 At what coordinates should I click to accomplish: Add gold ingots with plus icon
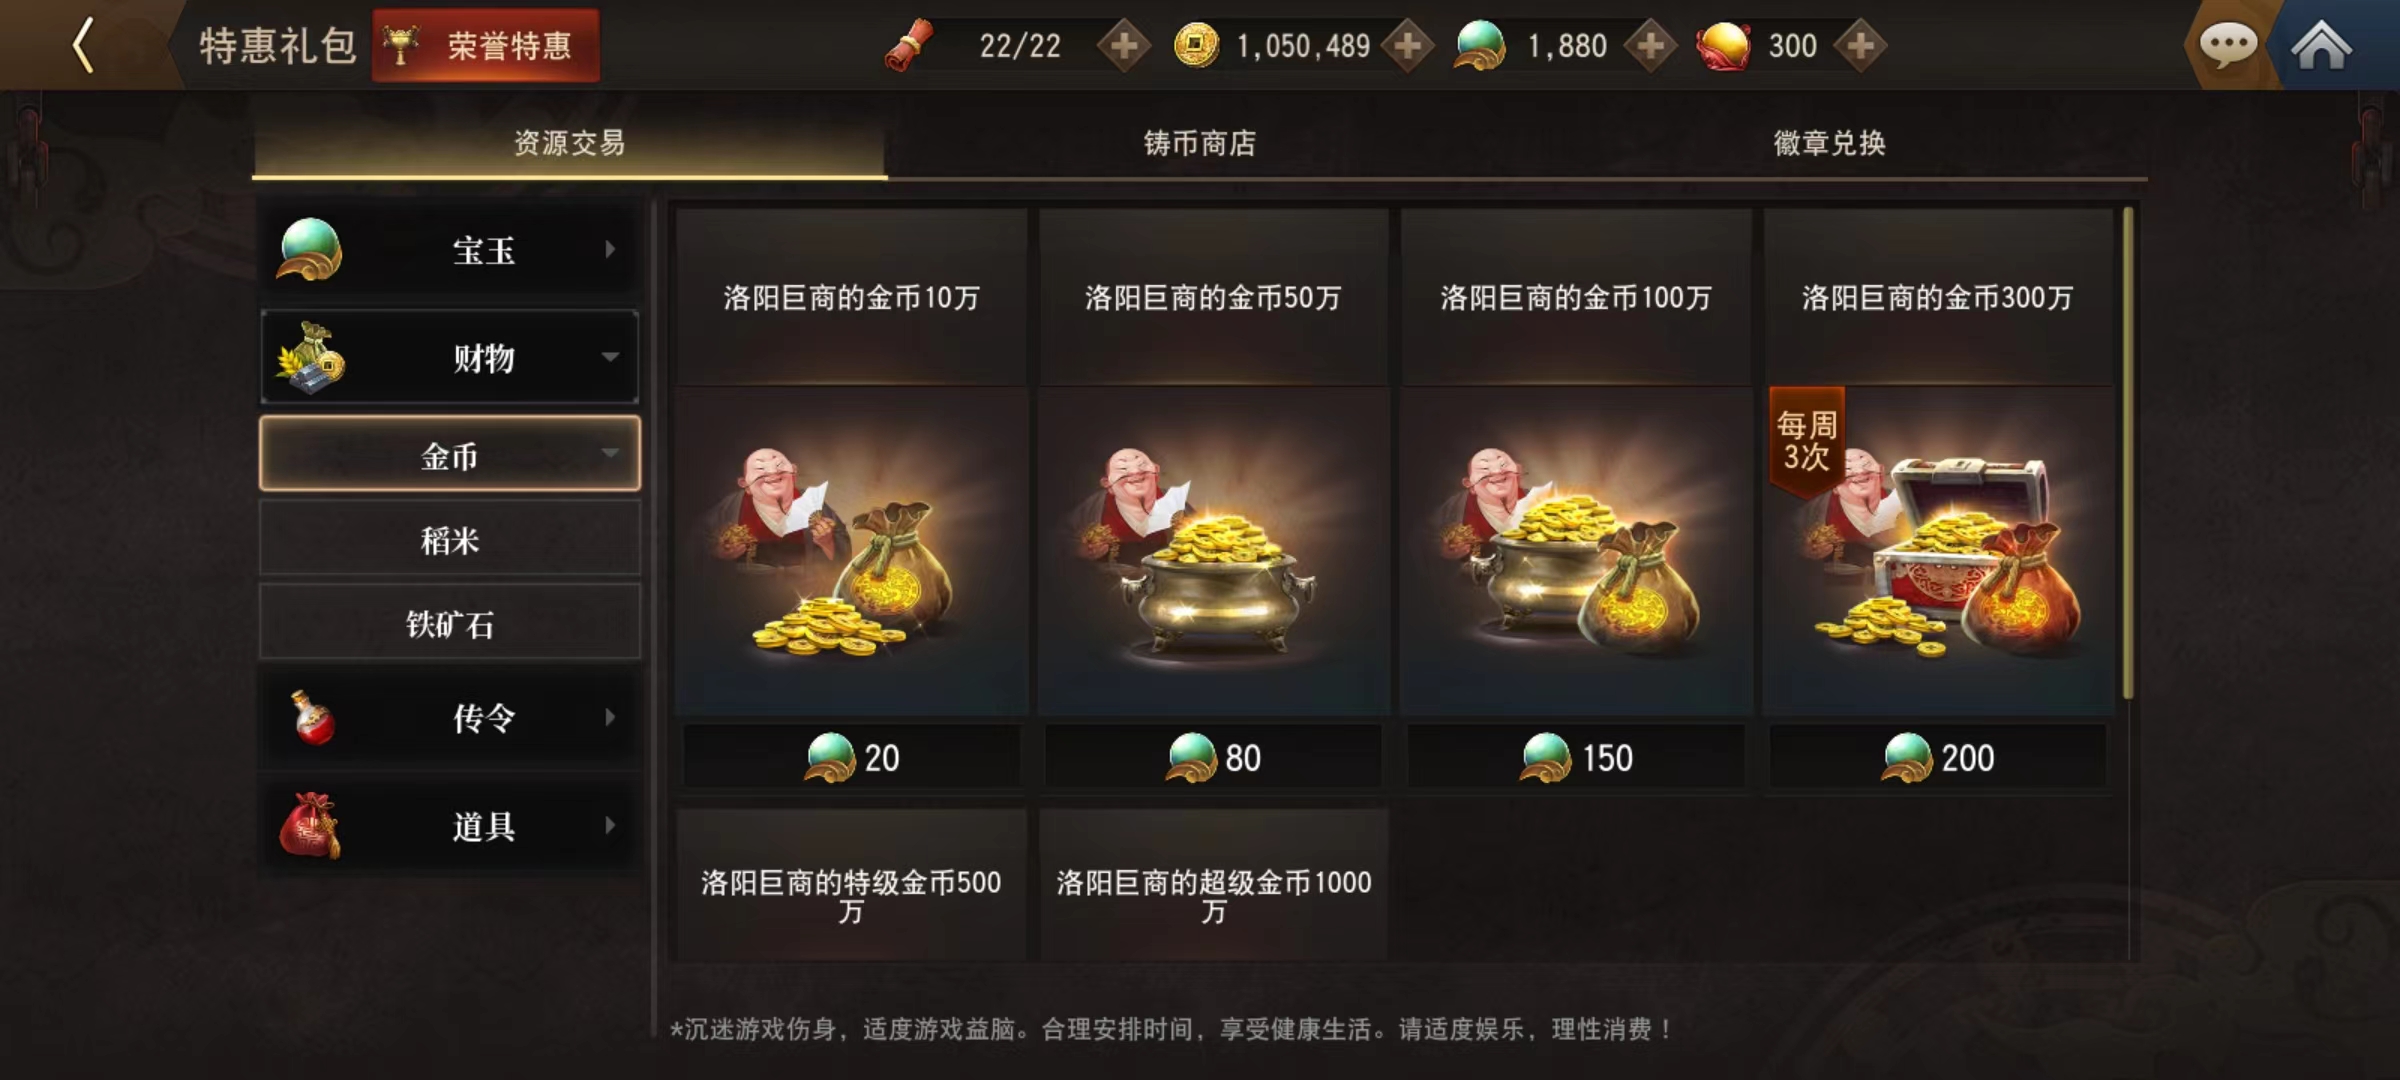pos(1861,46)
